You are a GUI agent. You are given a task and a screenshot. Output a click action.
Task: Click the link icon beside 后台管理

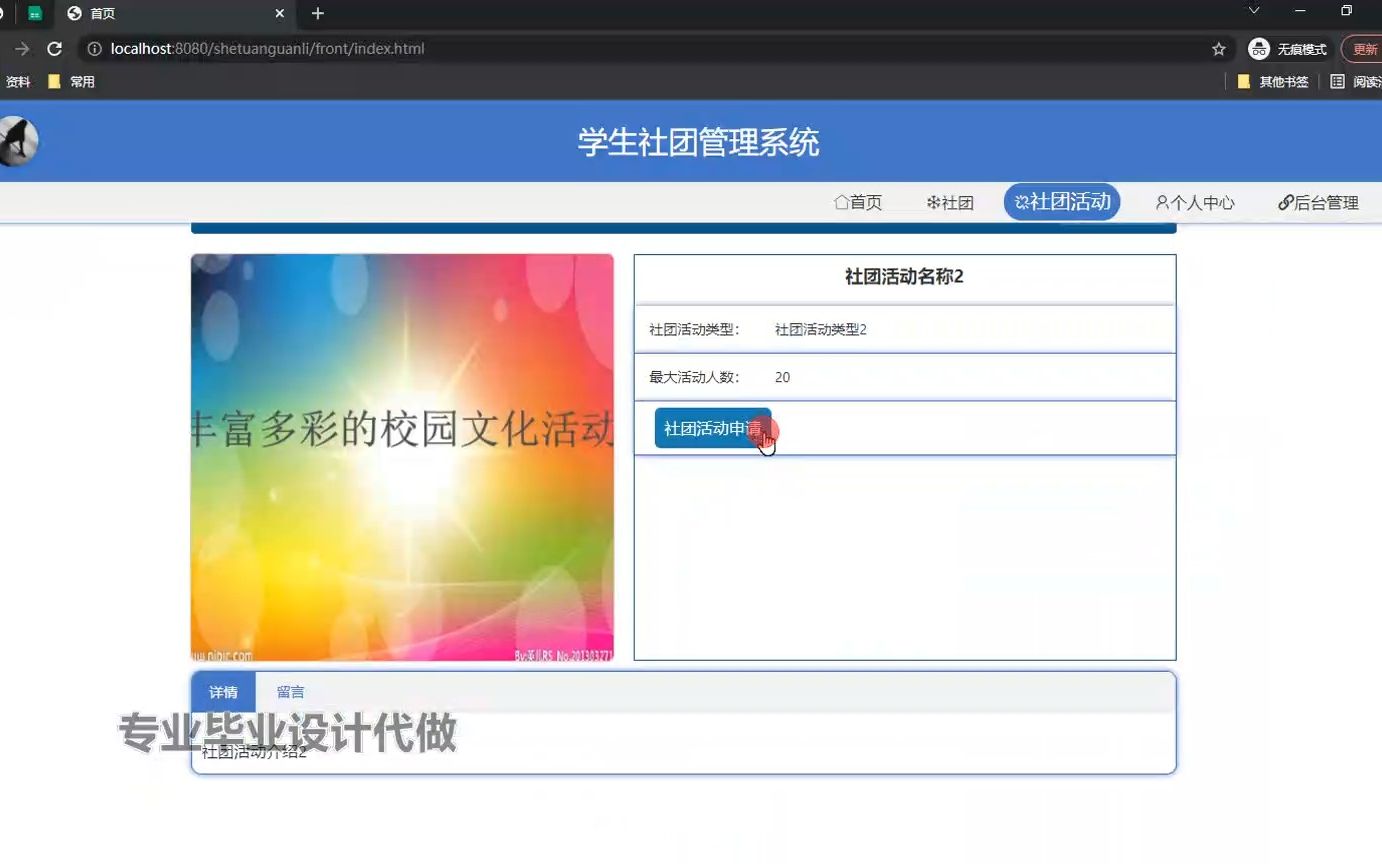1287,202
